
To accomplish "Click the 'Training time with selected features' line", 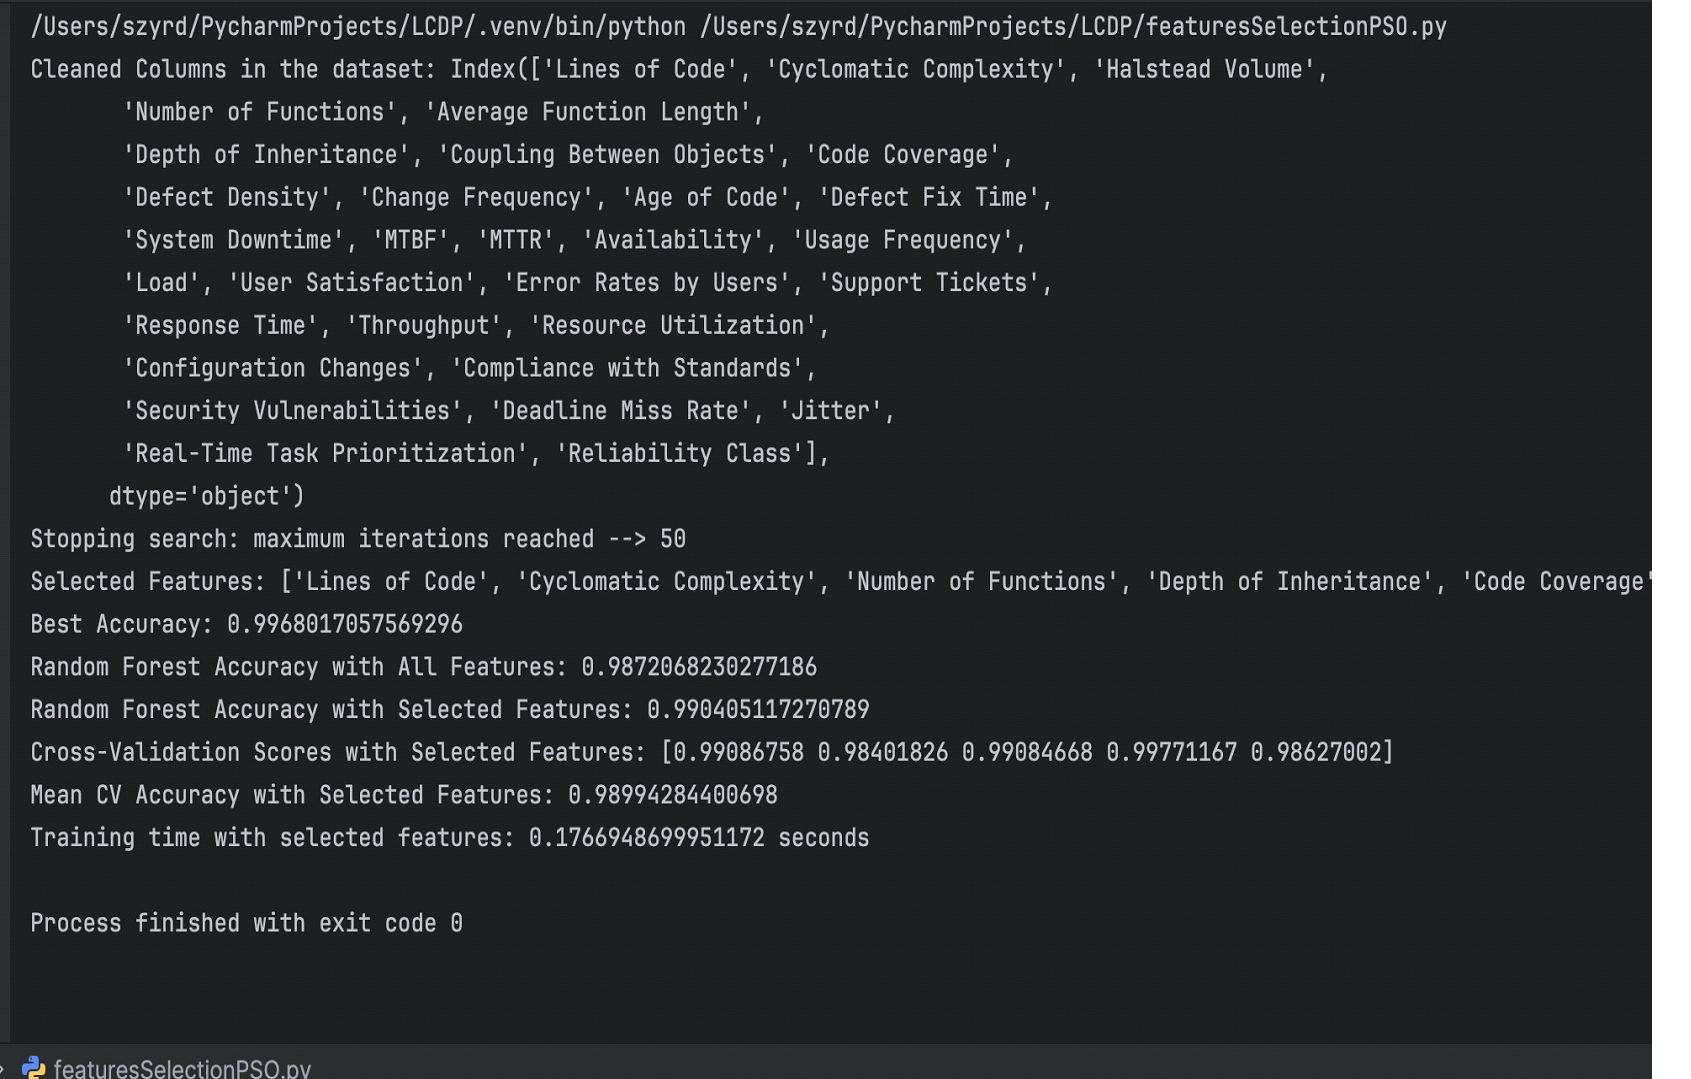I will (450, 838).
